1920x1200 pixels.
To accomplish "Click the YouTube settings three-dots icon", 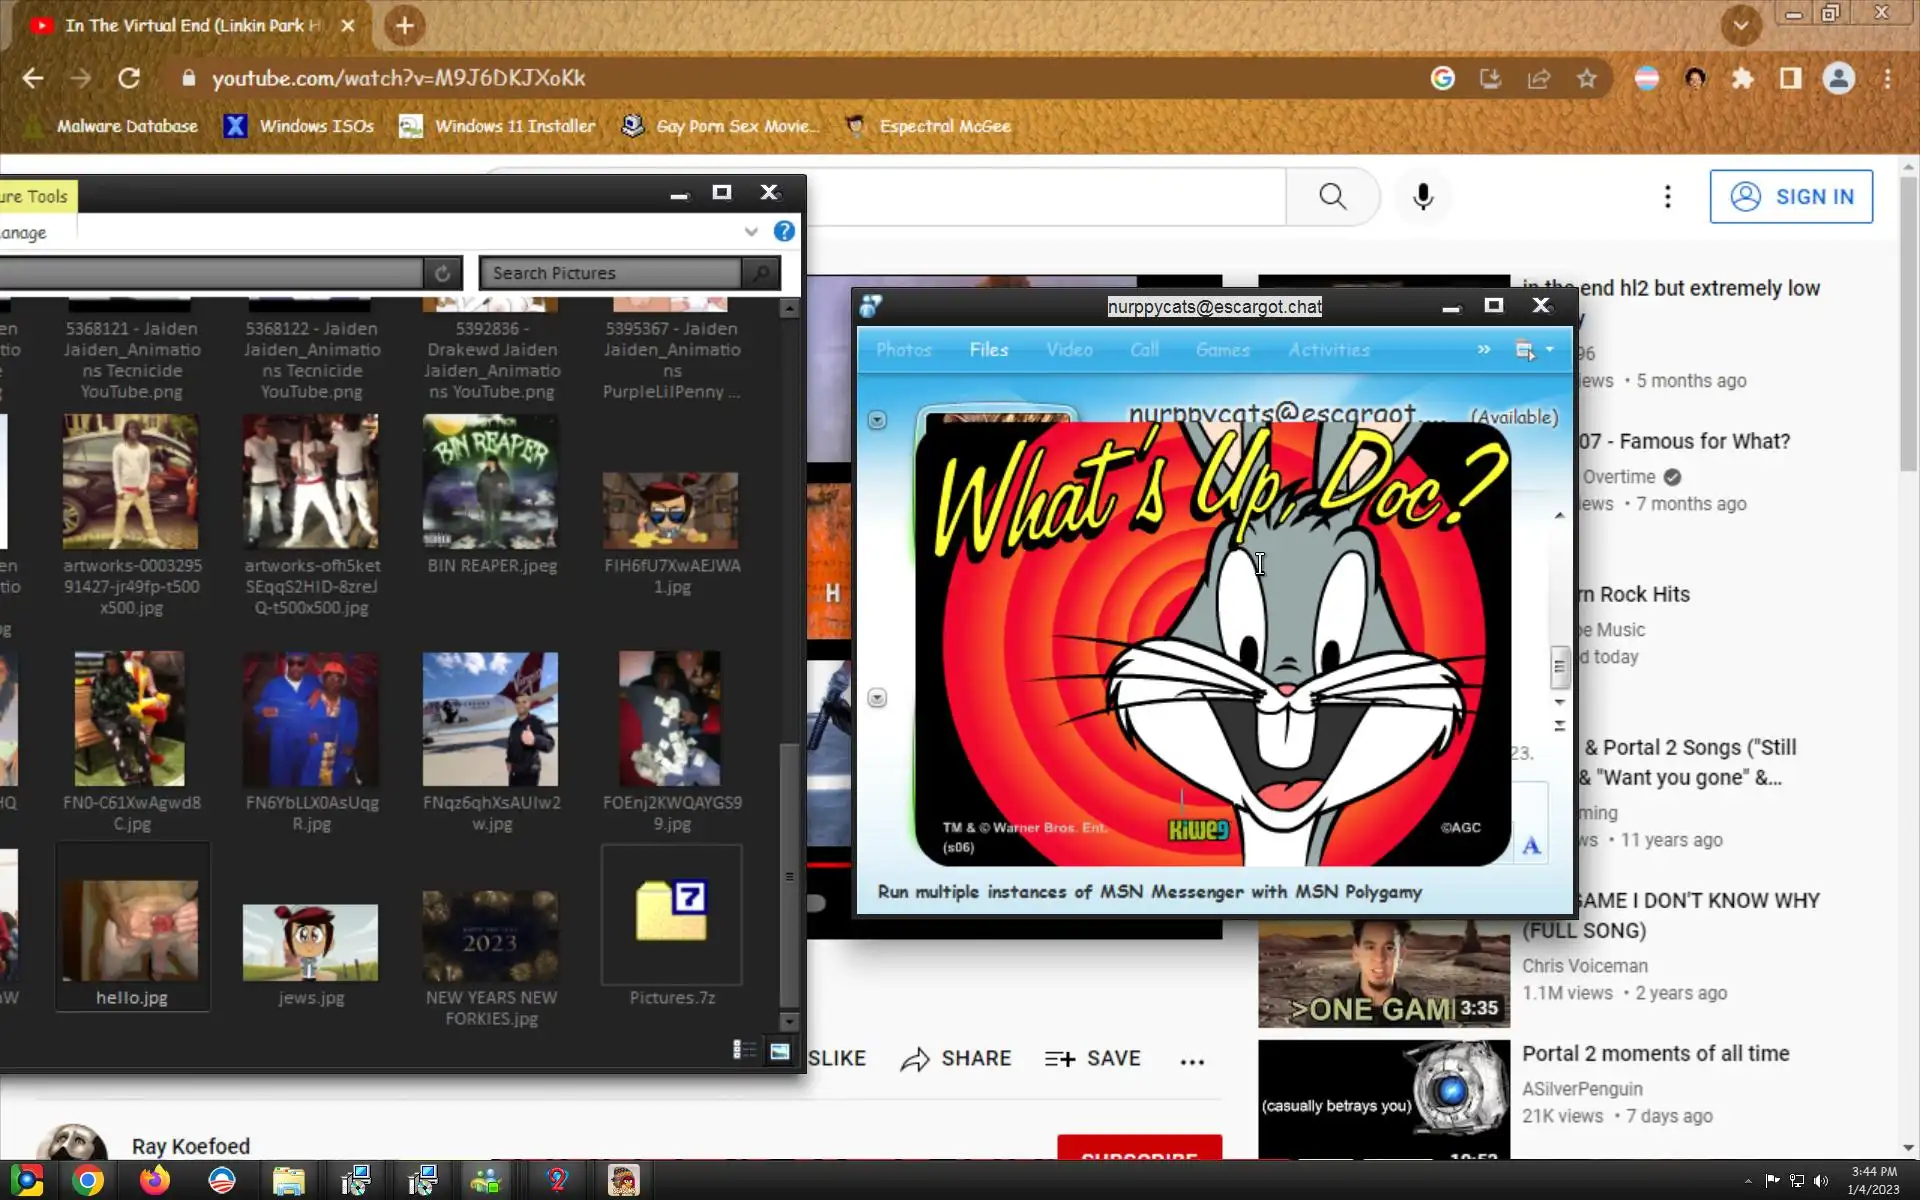I will 1667,197.
